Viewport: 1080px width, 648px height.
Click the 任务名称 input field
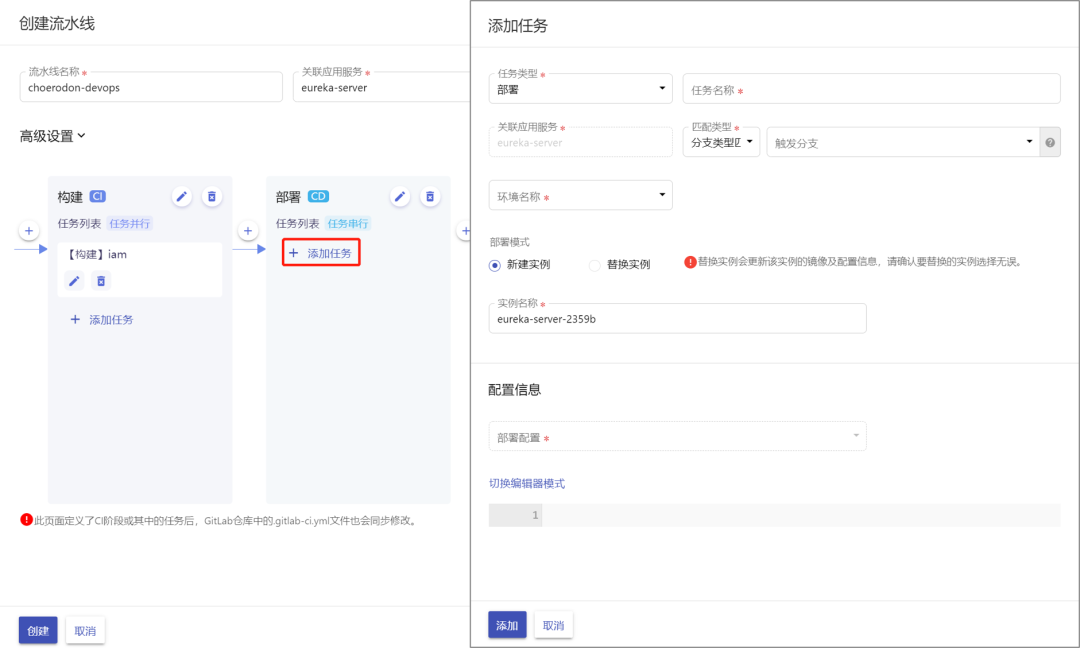[870, 89]
